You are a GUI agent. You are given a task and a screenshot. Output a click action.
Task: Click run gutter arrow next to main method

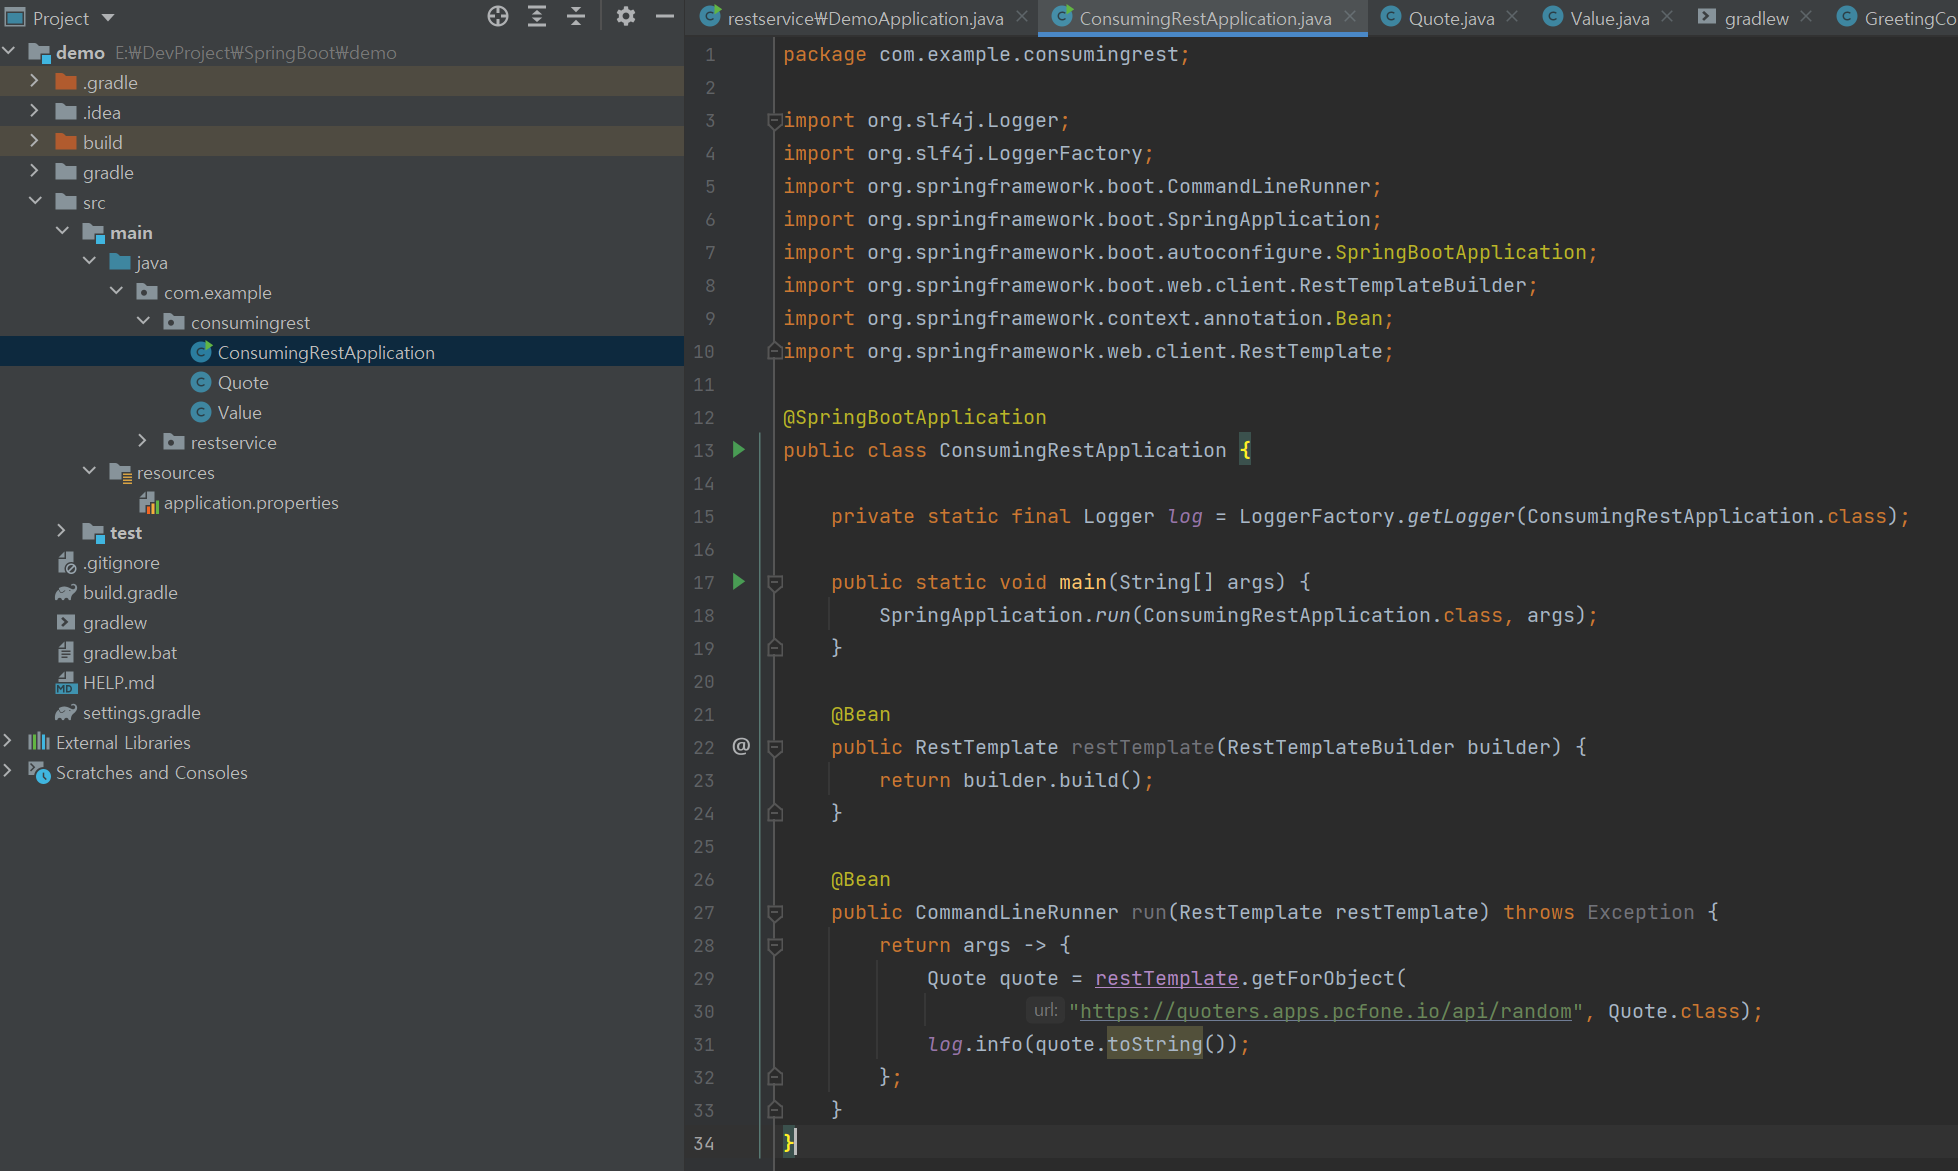[739, 582]
